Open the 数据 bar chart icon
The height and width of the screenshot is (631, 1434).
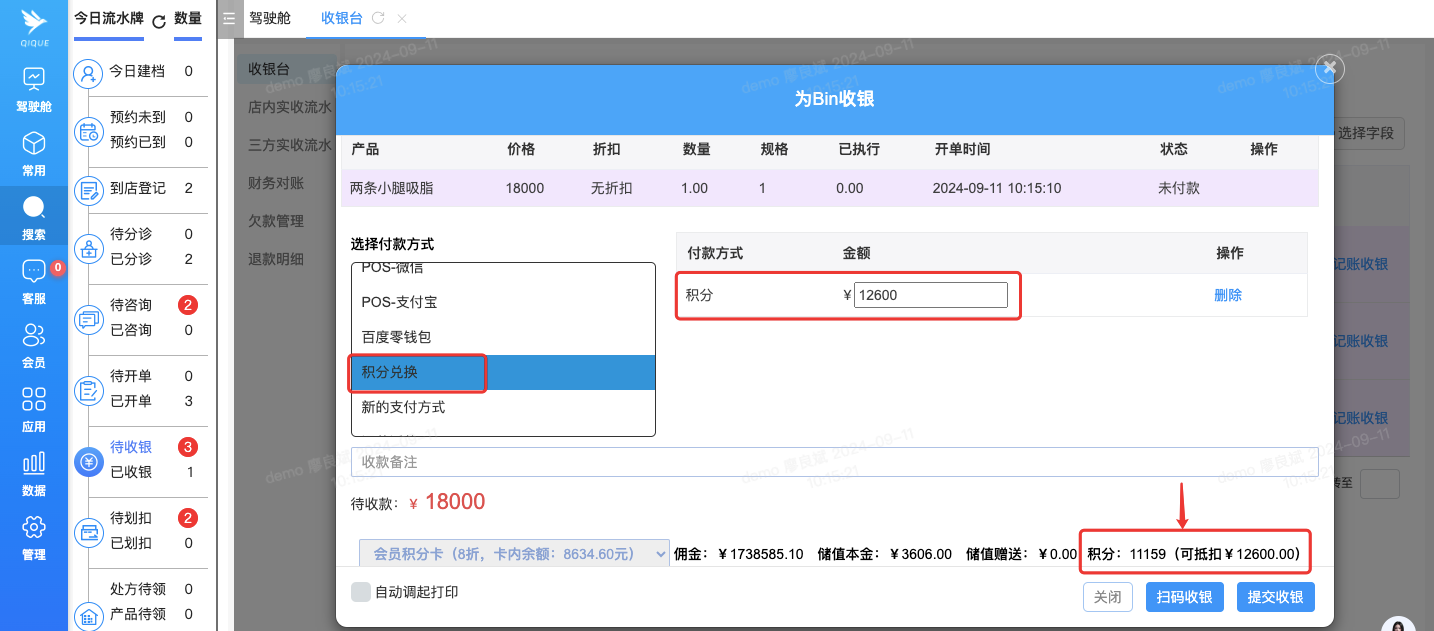(34, 463)
